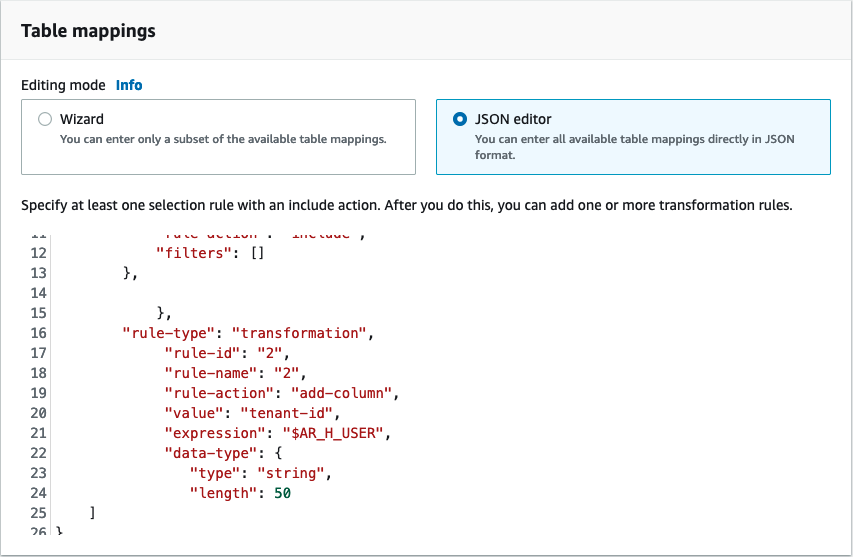Viewport: 853px width, 557px height.
Task: Select the Wizard editing mode radio button
Action: 45,119
